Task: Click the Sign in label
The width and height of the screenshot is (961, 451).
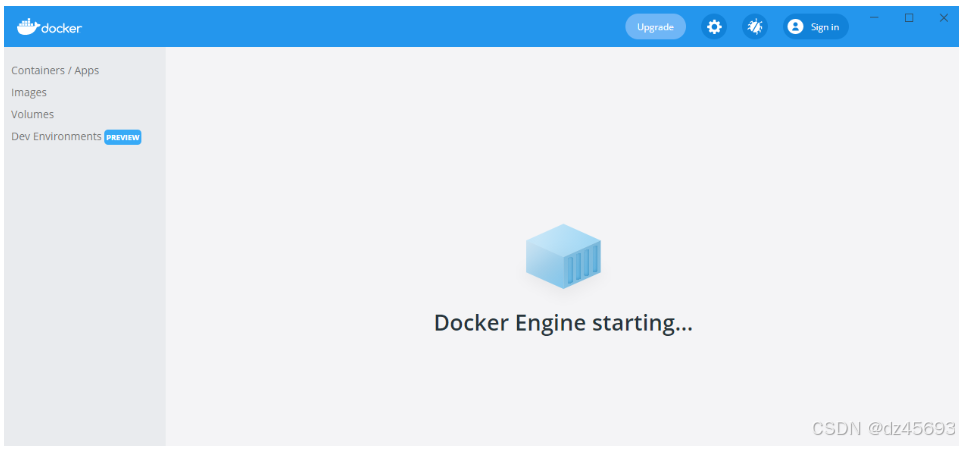Action: [825, 27]
